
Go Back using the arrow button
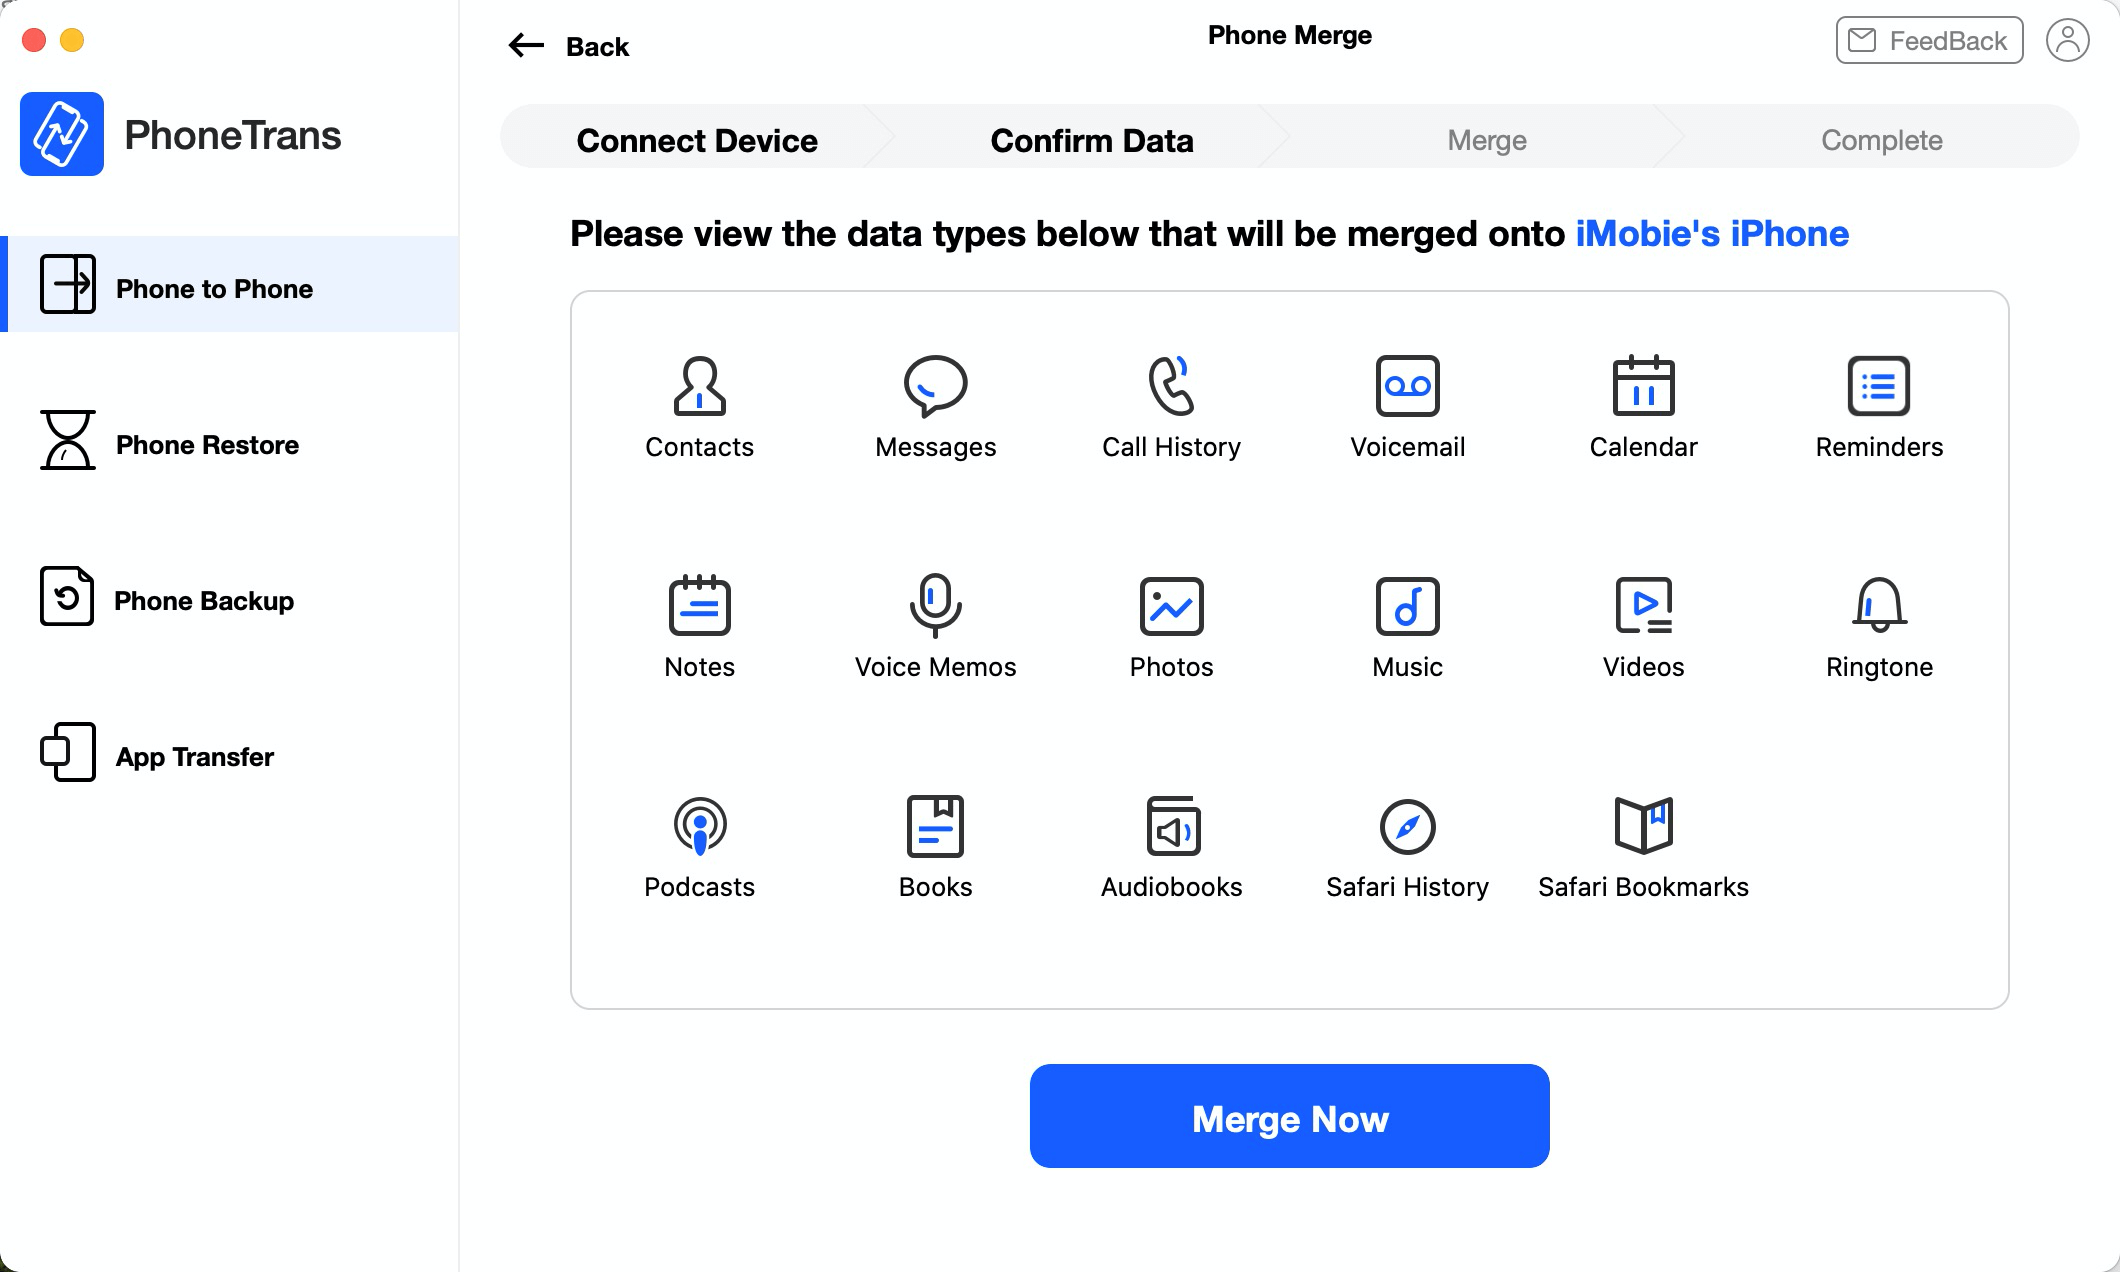coord(569,46)
